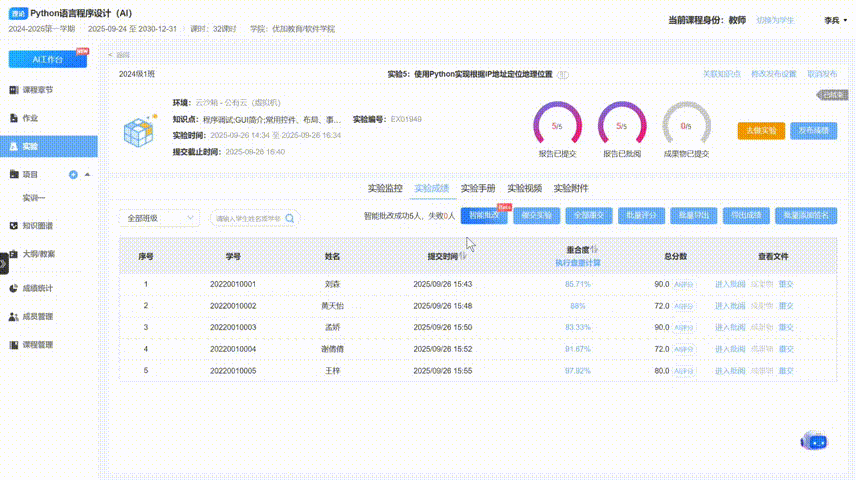
Task: Open 成员管理 in the sidebar
Action: pyautogui.click(x=38, y=316)
